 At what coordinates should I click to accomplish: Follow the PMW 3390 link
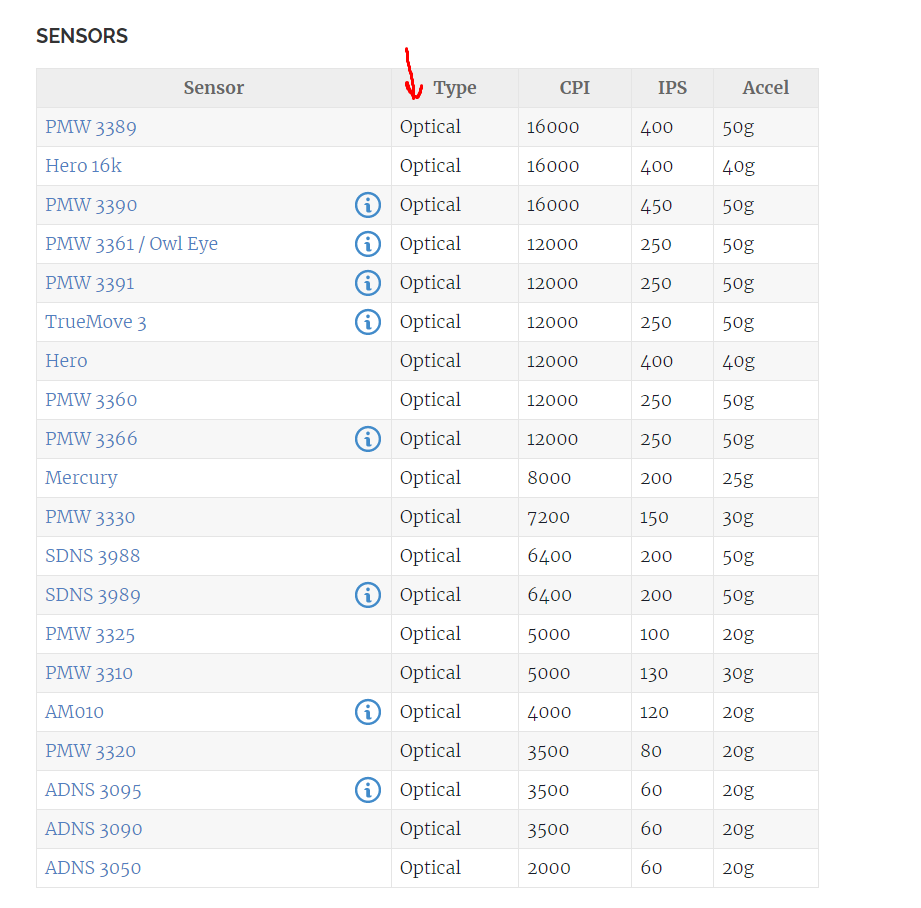click(x=91, y=205)
